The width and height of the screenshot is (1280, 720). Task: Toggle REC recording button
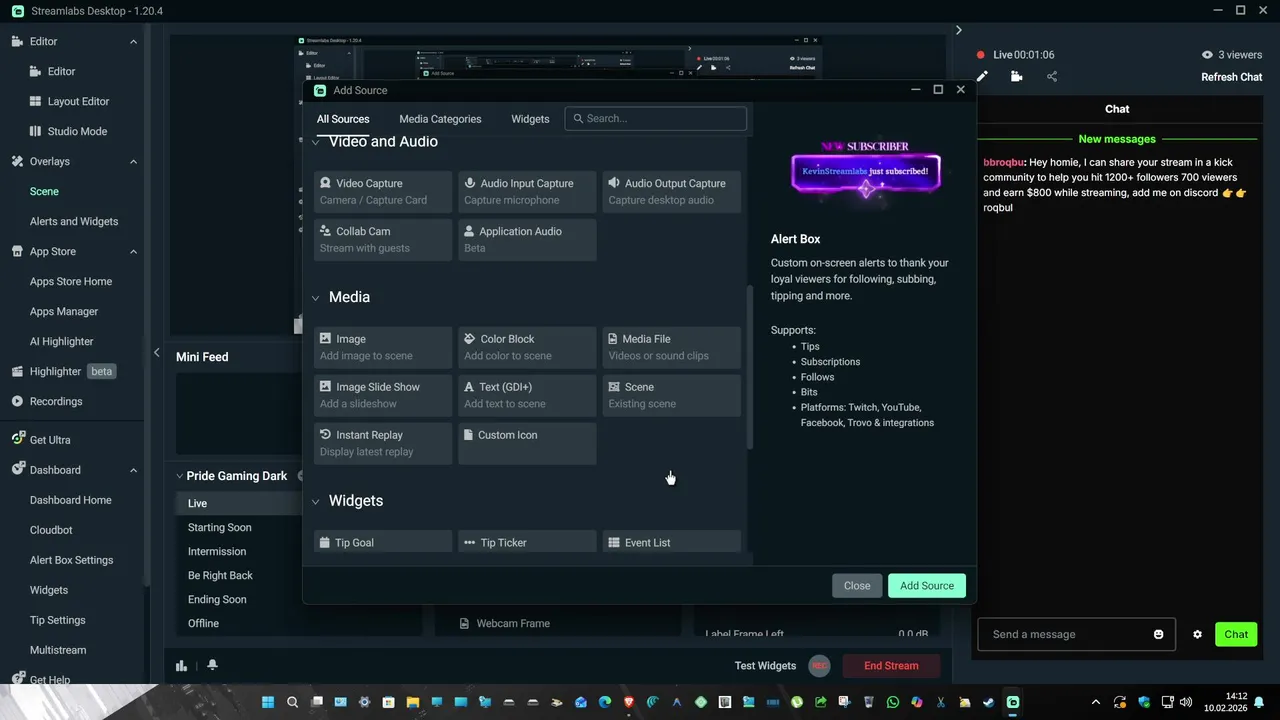tap(819, 666)
